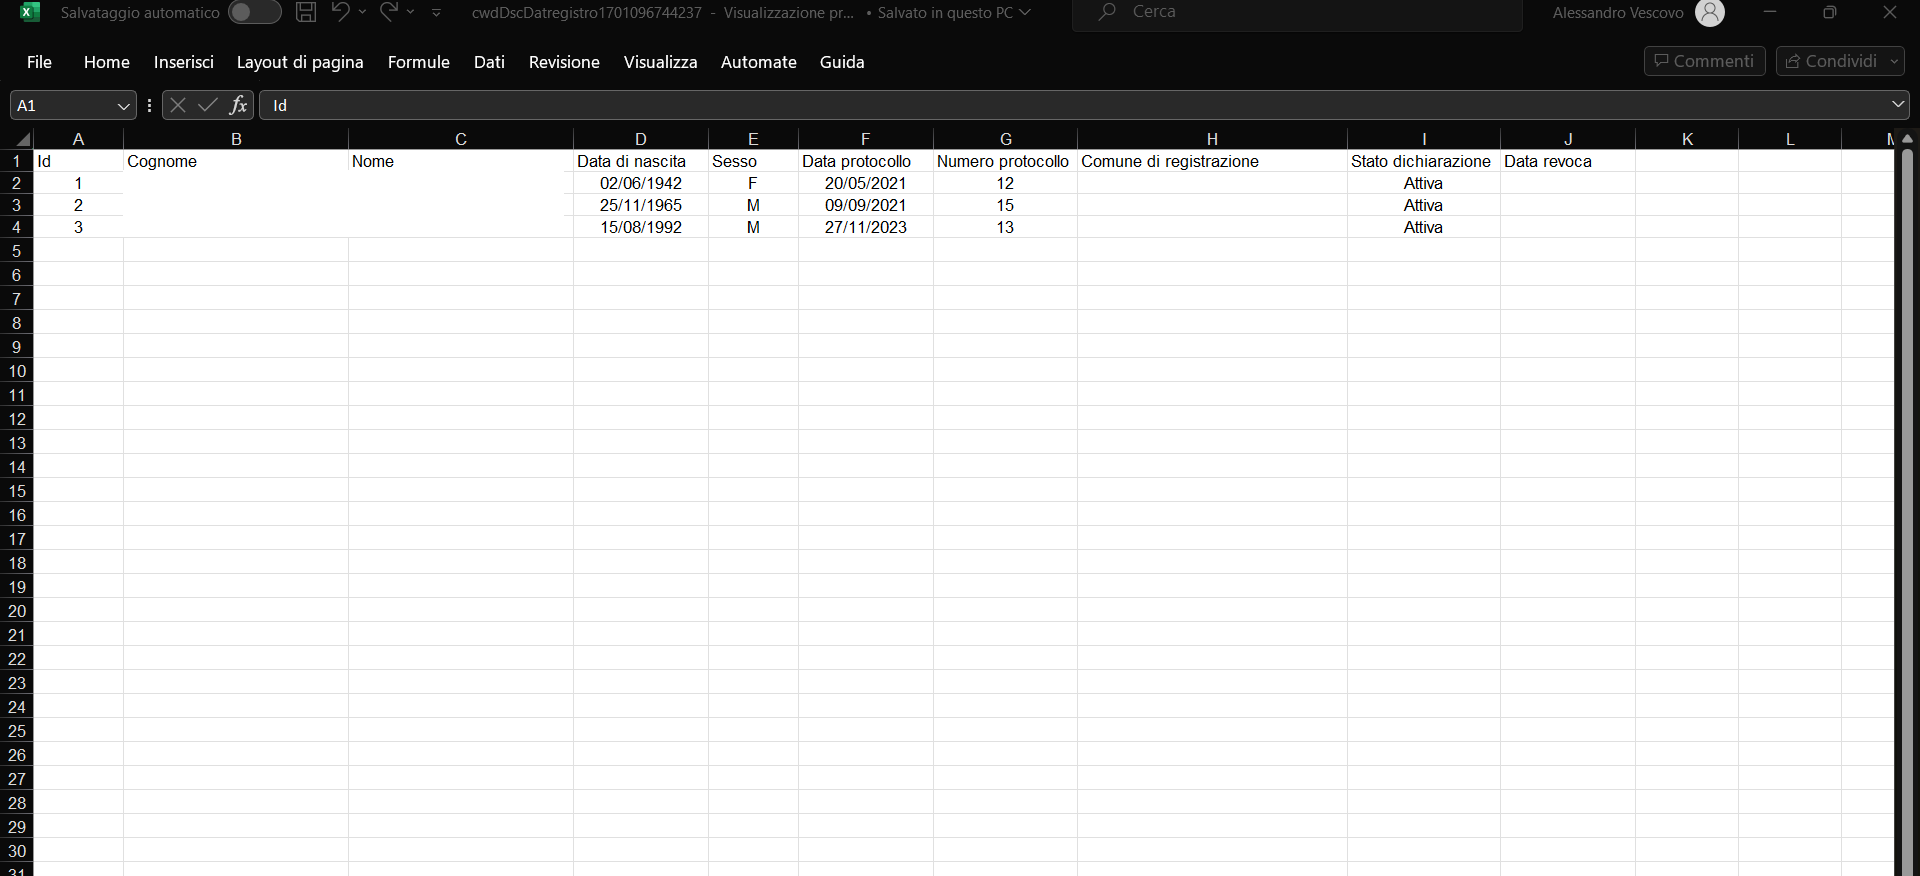
Task: Open the Name Box dropdown arrow
Action: click(x=123, y=106)
